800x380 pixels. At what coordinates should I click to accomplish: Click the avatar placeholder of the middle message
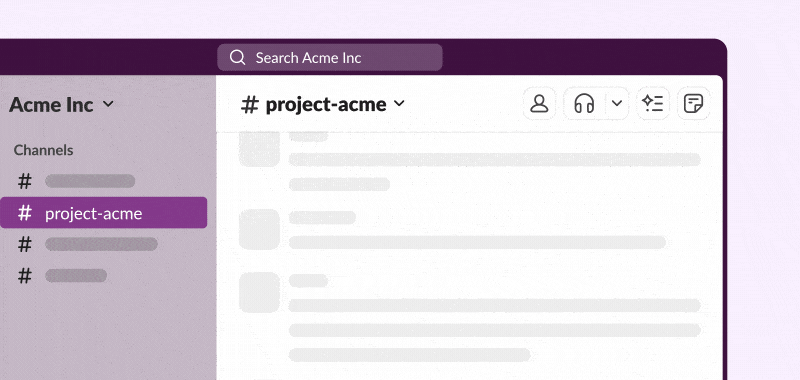coord(259,229)
